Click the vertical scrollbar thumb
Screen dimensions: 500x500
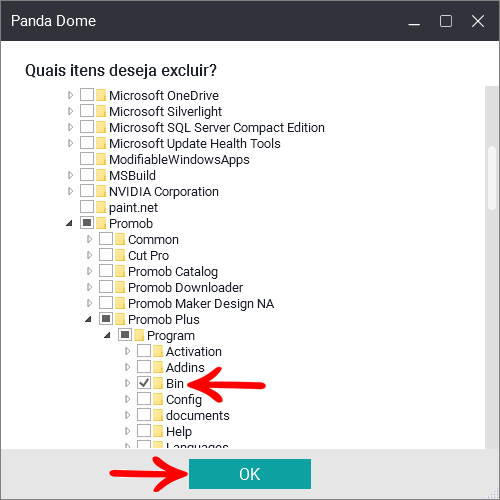(x=492, y=178)
